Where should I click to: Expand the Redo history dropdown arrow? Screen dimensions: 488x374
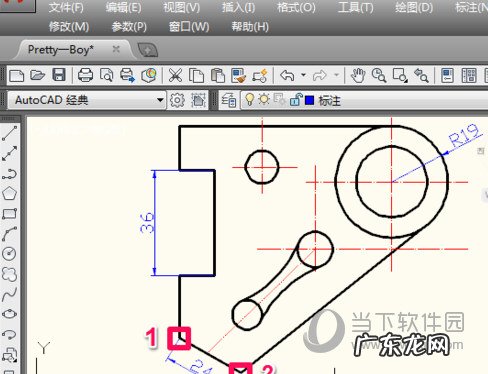coord(336,75)
